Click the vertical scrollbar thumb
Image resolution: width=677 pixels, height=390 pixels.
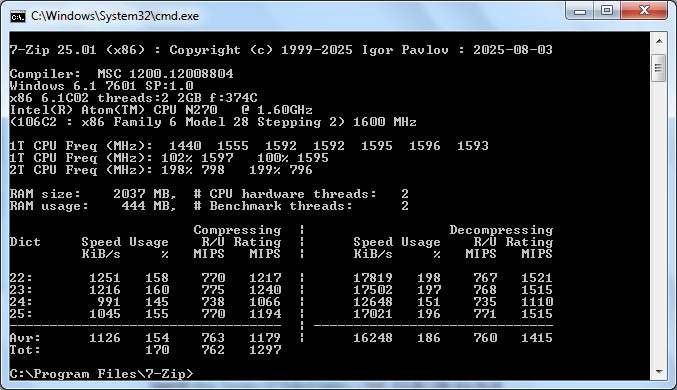pyautogui.click(x=658, y=68)
